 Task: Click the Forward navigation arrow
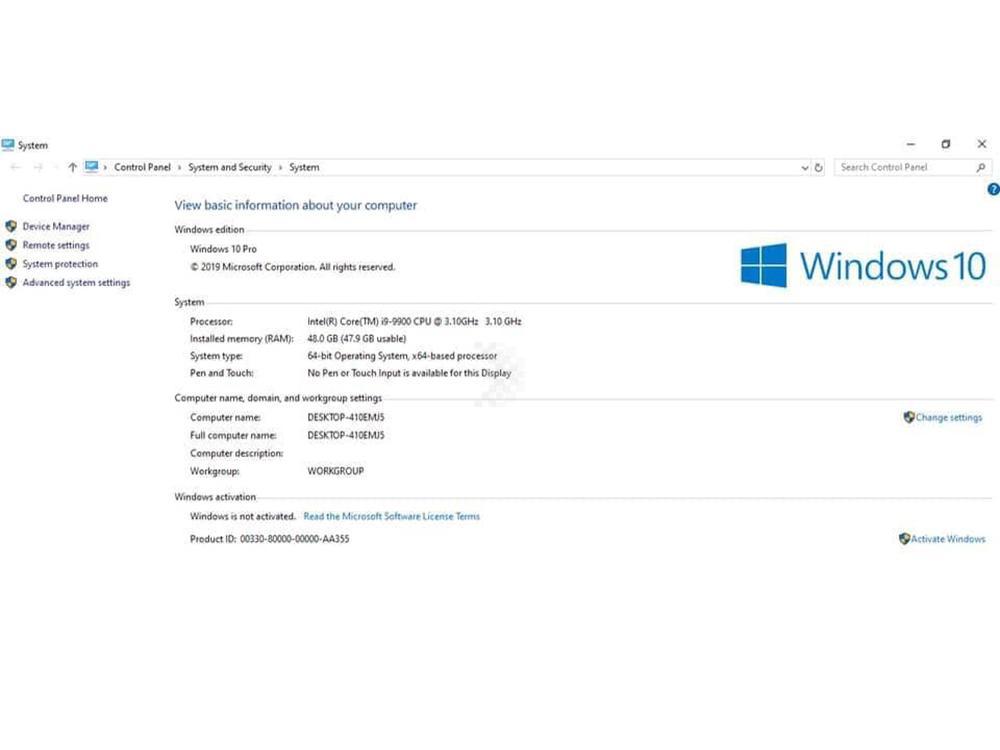point(38,168)
